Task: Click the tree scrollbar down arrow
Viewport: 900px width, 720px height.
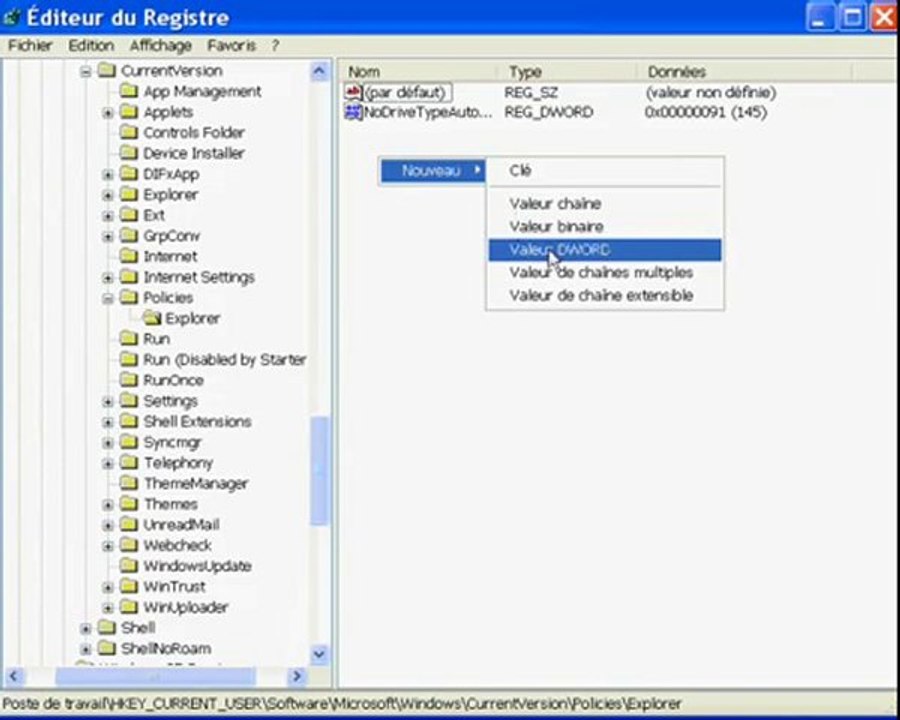Action: point(319,654)
